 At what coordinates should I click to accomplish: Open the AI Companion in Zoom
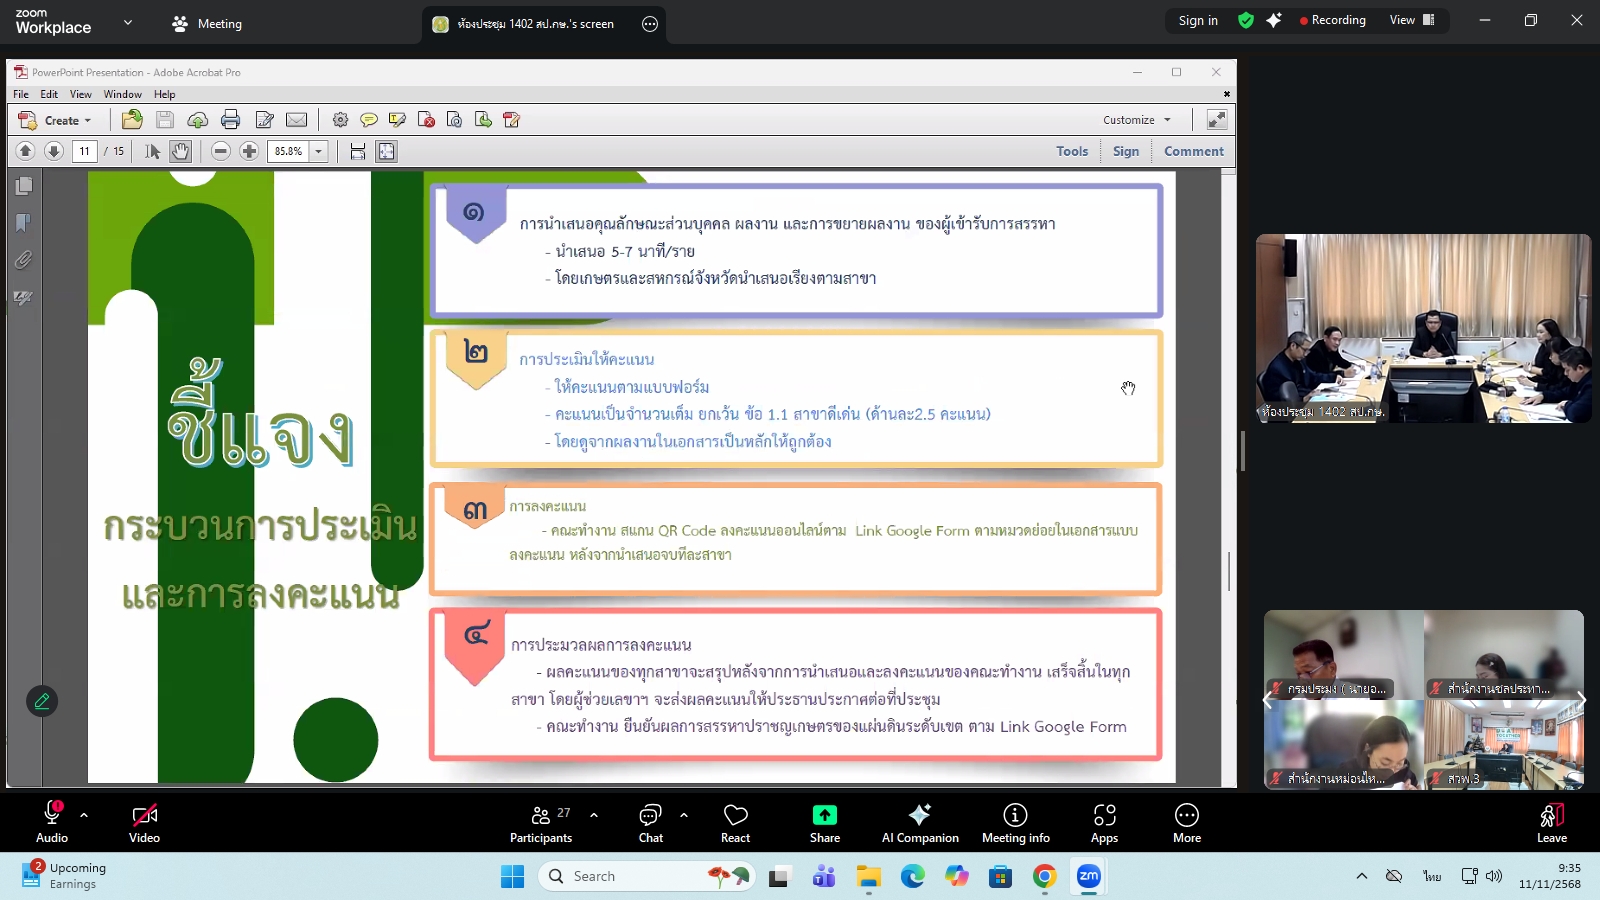(x=920, y=823)
